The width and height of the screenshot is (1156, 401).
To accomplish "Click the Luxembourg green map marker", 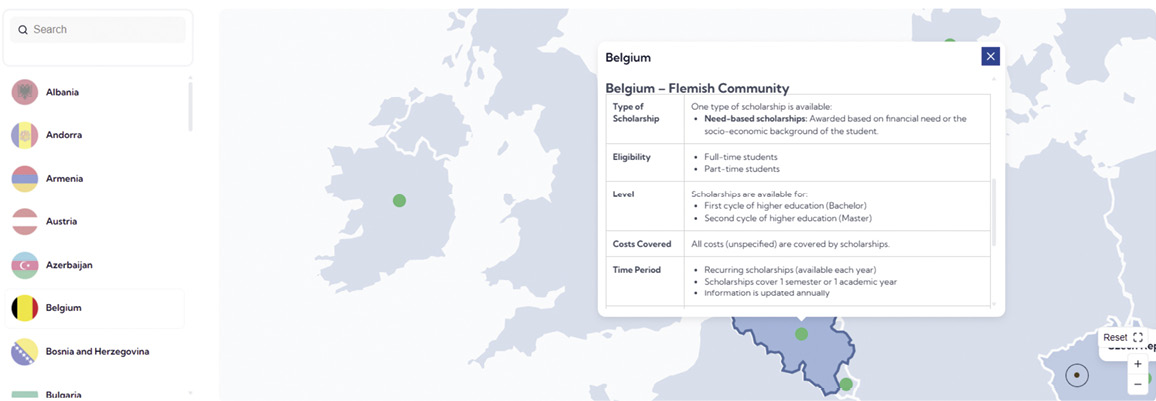I will (x=846, y=384).
